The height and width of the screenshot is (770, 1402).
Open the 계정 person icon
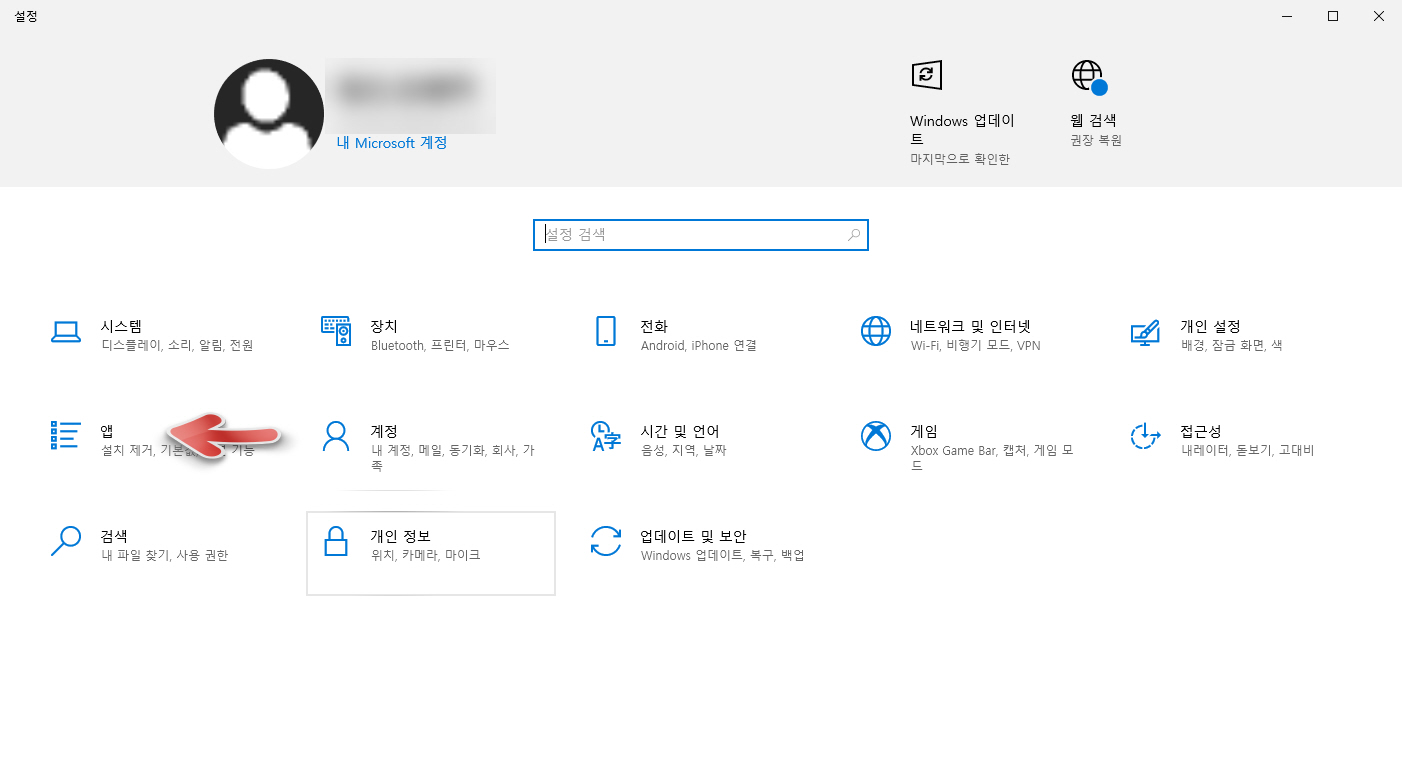pos(336,436)
